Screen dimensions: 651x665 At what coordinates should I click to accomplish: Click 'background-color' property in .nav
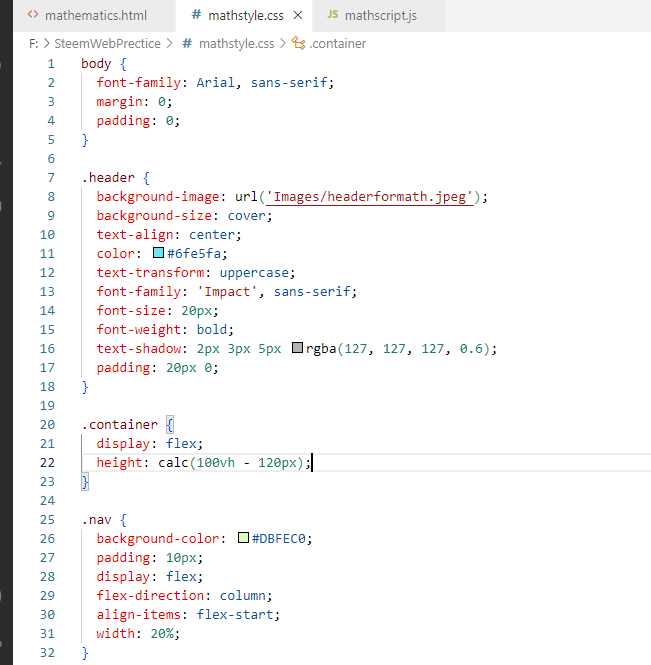point(158,539)
